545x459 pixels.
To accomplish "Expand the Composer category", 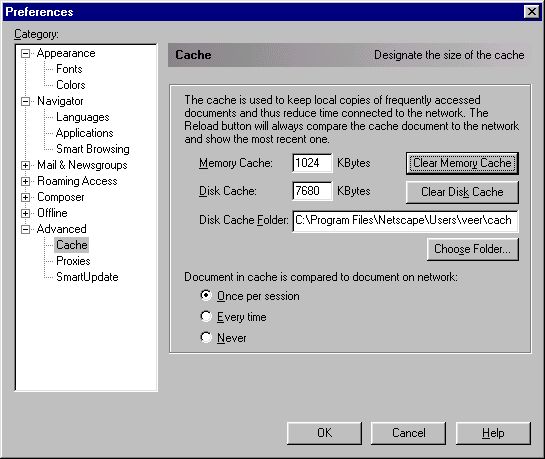I will point(25,197).
